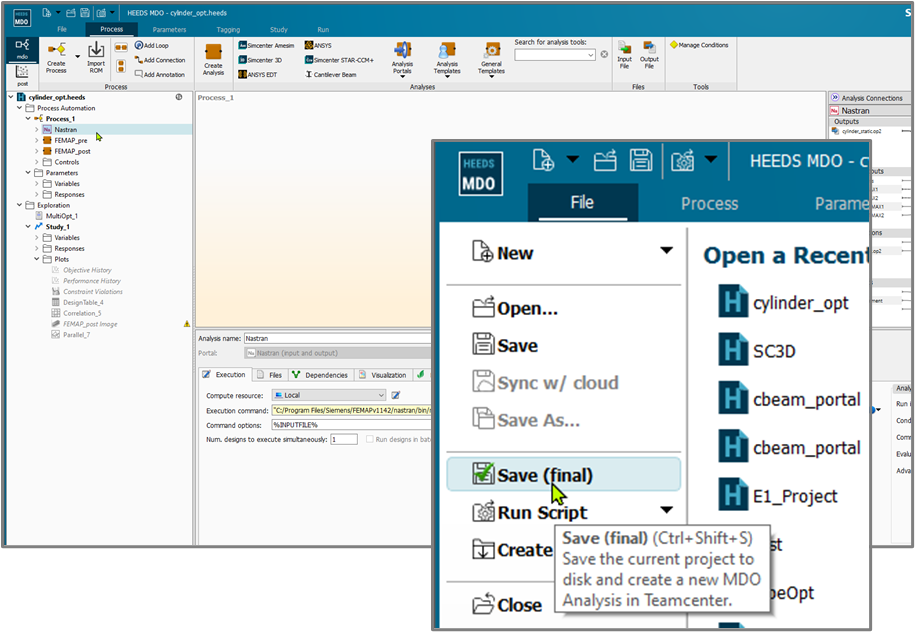Click the Analysis name field

[x=337, y=338]
